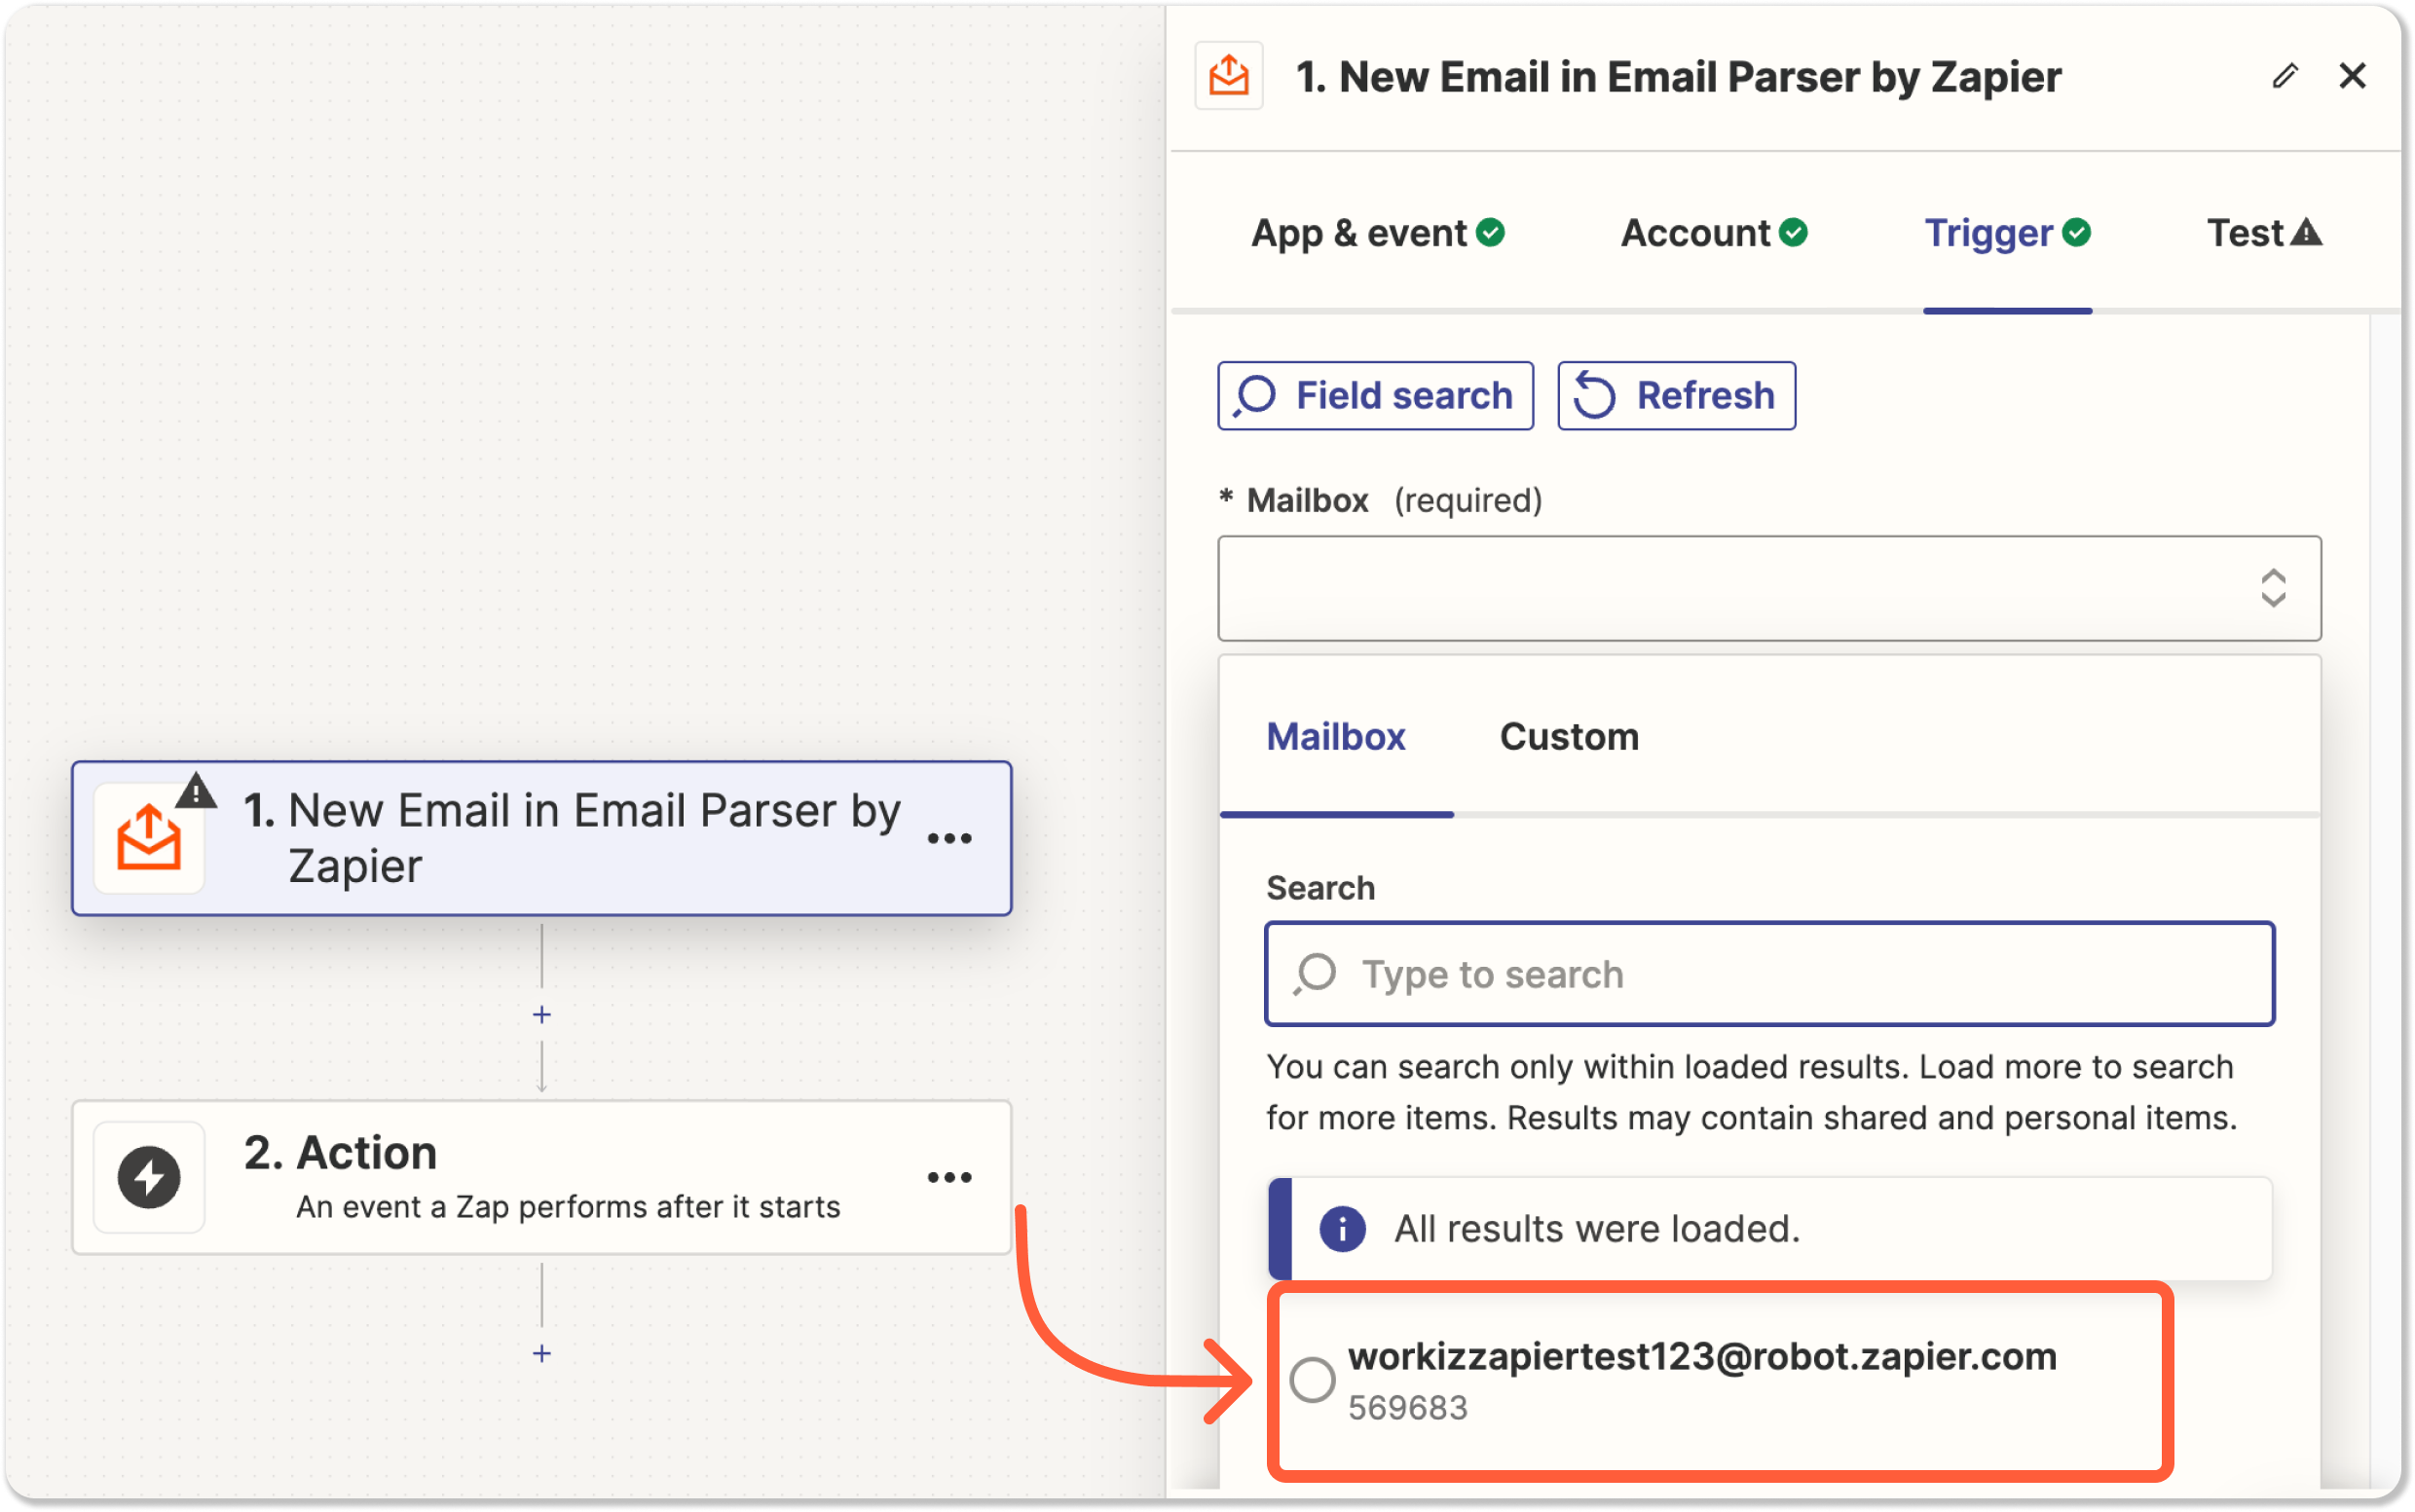The height and width of the screenshot is (1512, 2415).
Task: Click the lightning bolt Action icon
Action: [x=149, y=1177]
